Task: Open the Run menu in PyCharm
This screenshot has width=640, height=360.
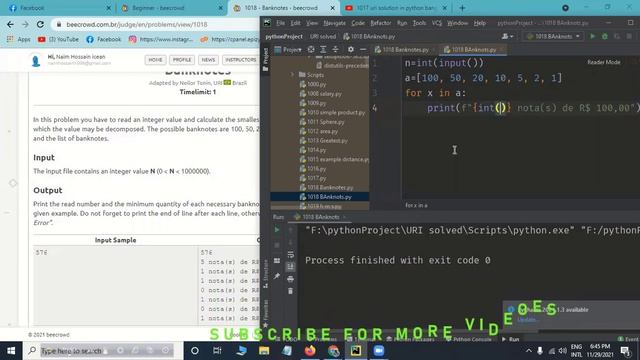Action: point(402,23)
